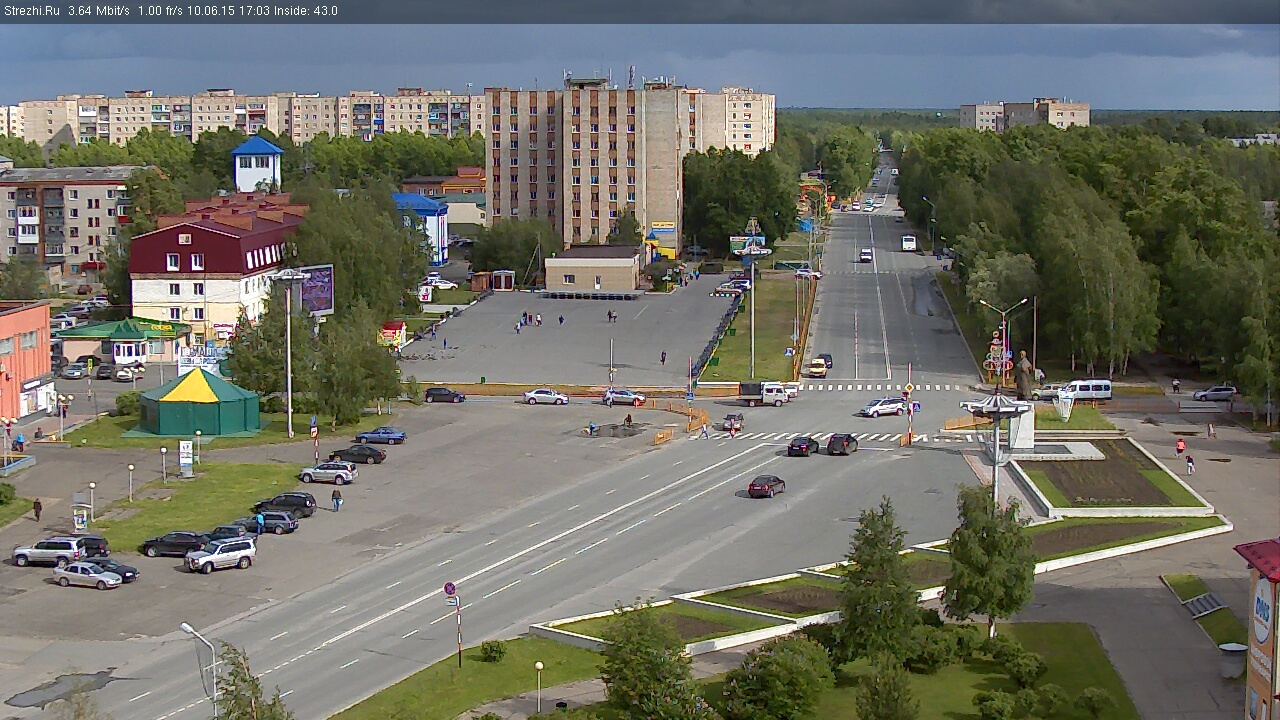Select the 3.64 Mbit/s bitrate readout
Viewport: 1280px width, 720px height.
click(x=99, y=11)
